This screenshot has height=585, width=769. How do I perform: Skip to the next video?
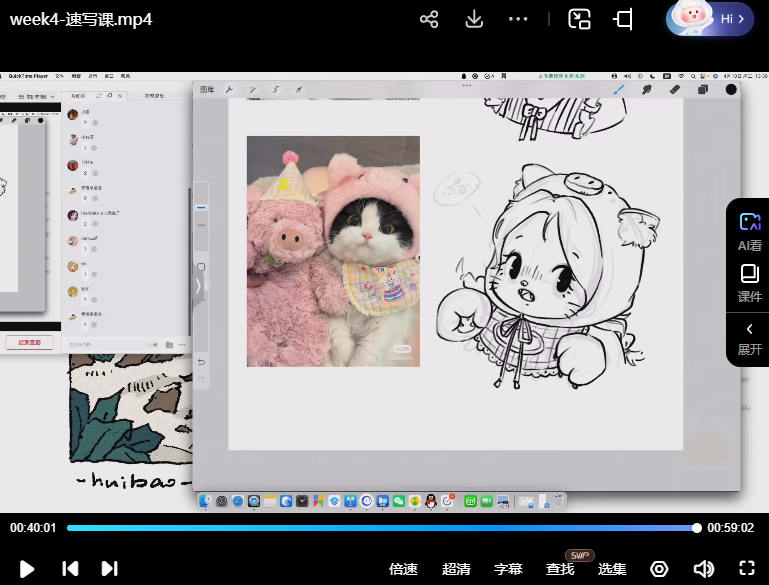point(110,568)
